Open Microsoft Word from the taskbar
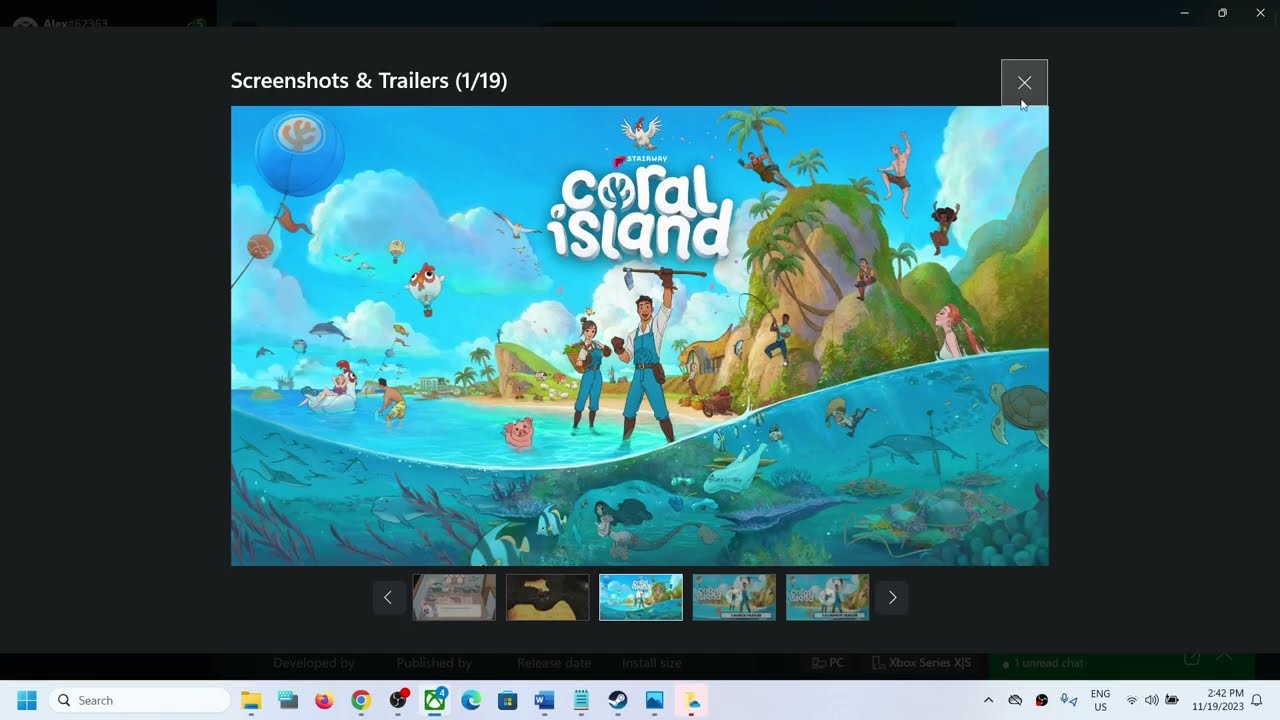Viewport: 1280px width, 720px height. coord(544,700)
